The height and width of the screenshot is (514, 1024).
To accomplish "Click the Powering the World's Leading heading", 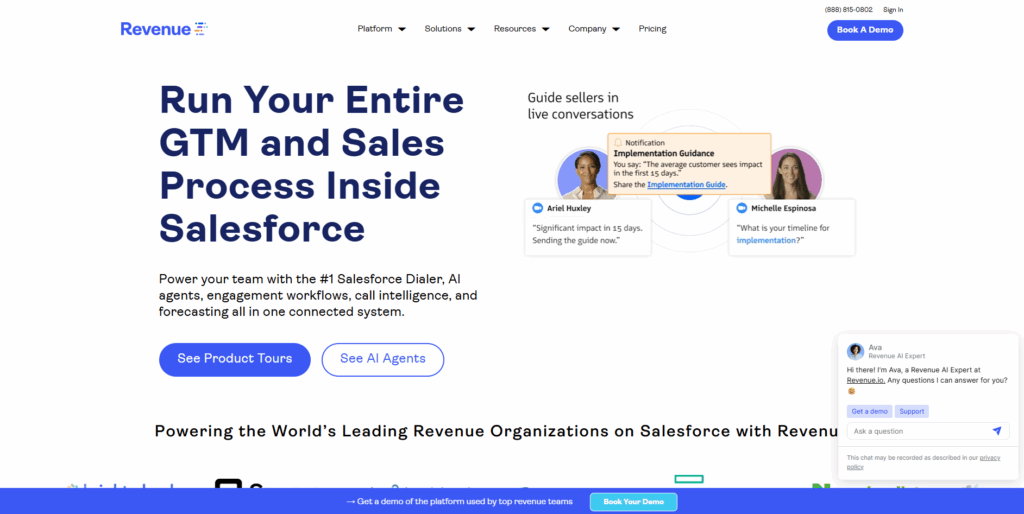I will (496, 431).
